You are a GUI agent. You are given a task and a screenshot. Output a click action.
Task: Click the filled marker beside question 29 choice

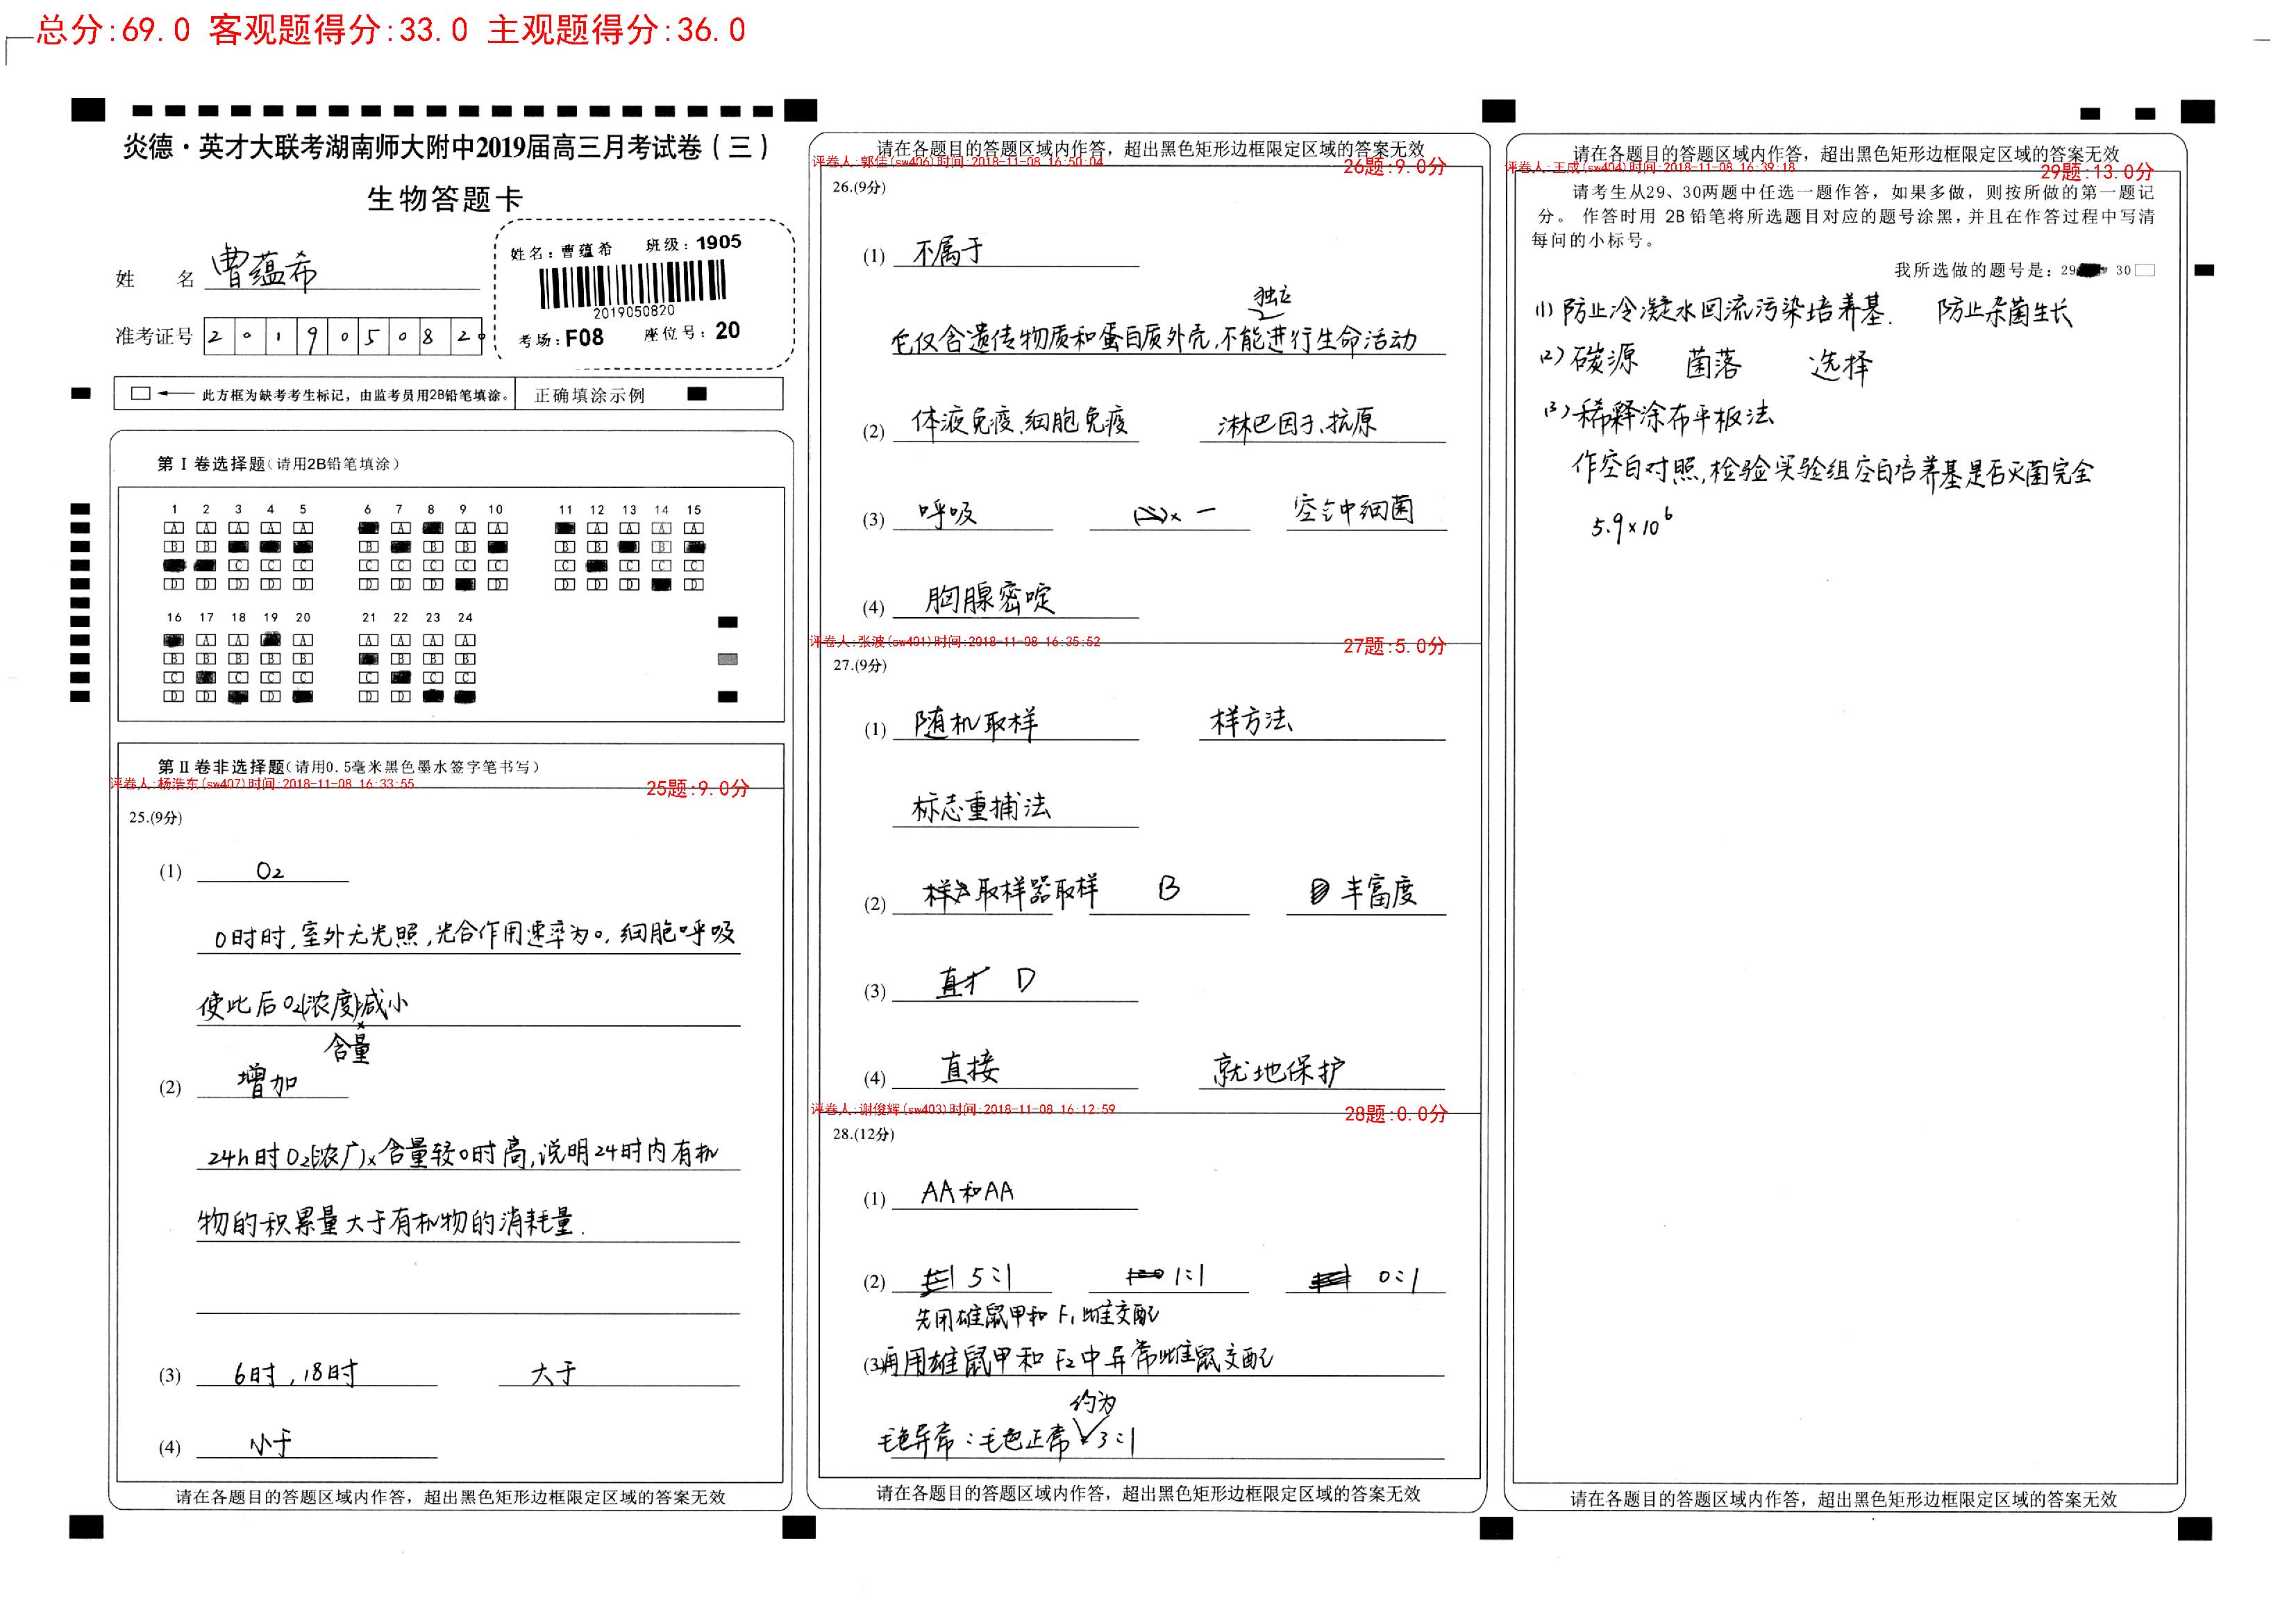tap(2090, 270)
